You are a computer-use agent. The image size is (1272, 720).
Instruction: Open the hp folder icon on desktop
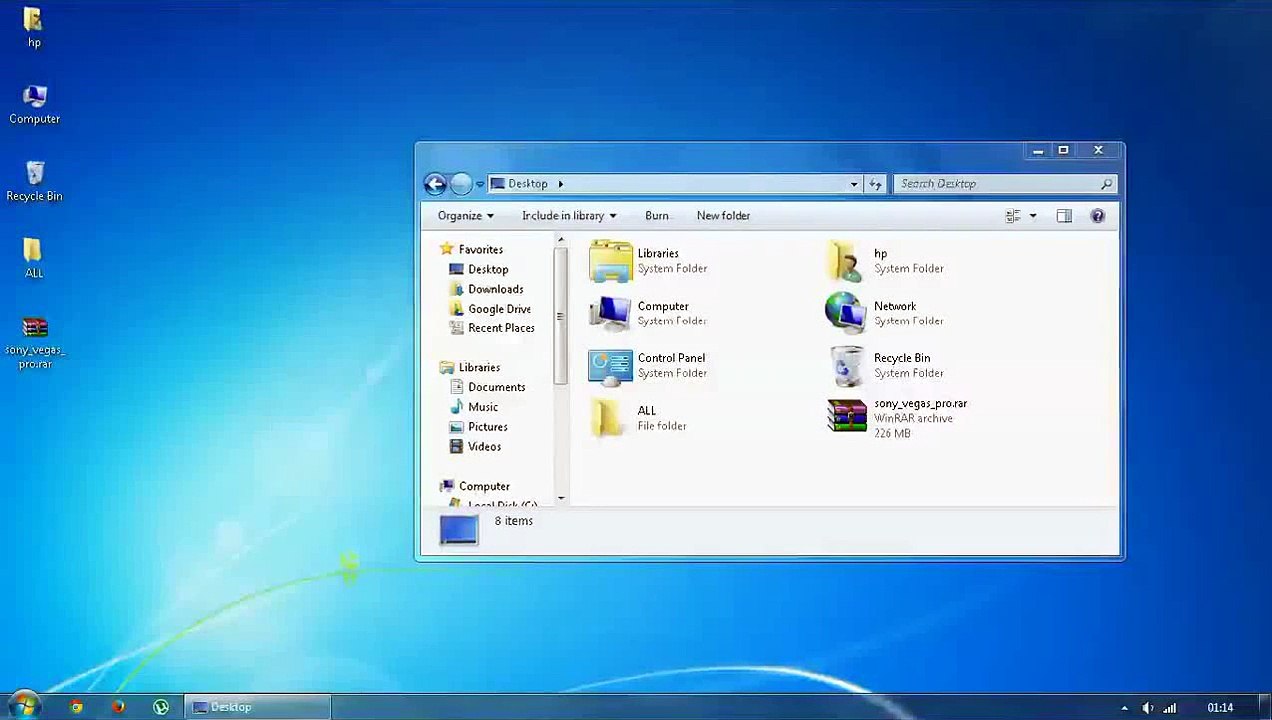tap(33, 27)
